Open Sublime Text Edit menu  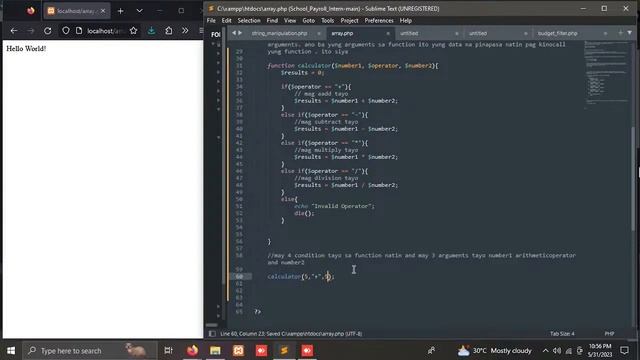click(x=226, y=20)
